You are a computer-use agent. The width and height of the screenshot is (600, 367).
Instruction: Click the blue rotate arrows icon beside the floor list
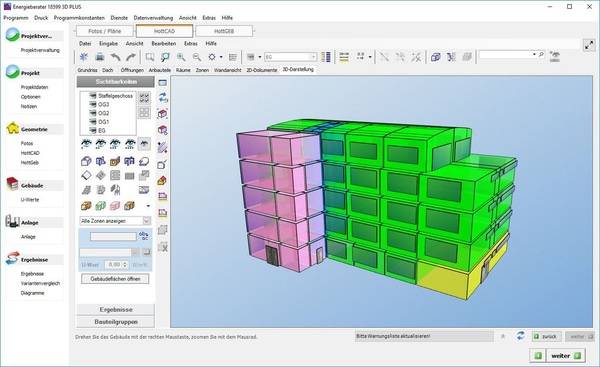163,98
